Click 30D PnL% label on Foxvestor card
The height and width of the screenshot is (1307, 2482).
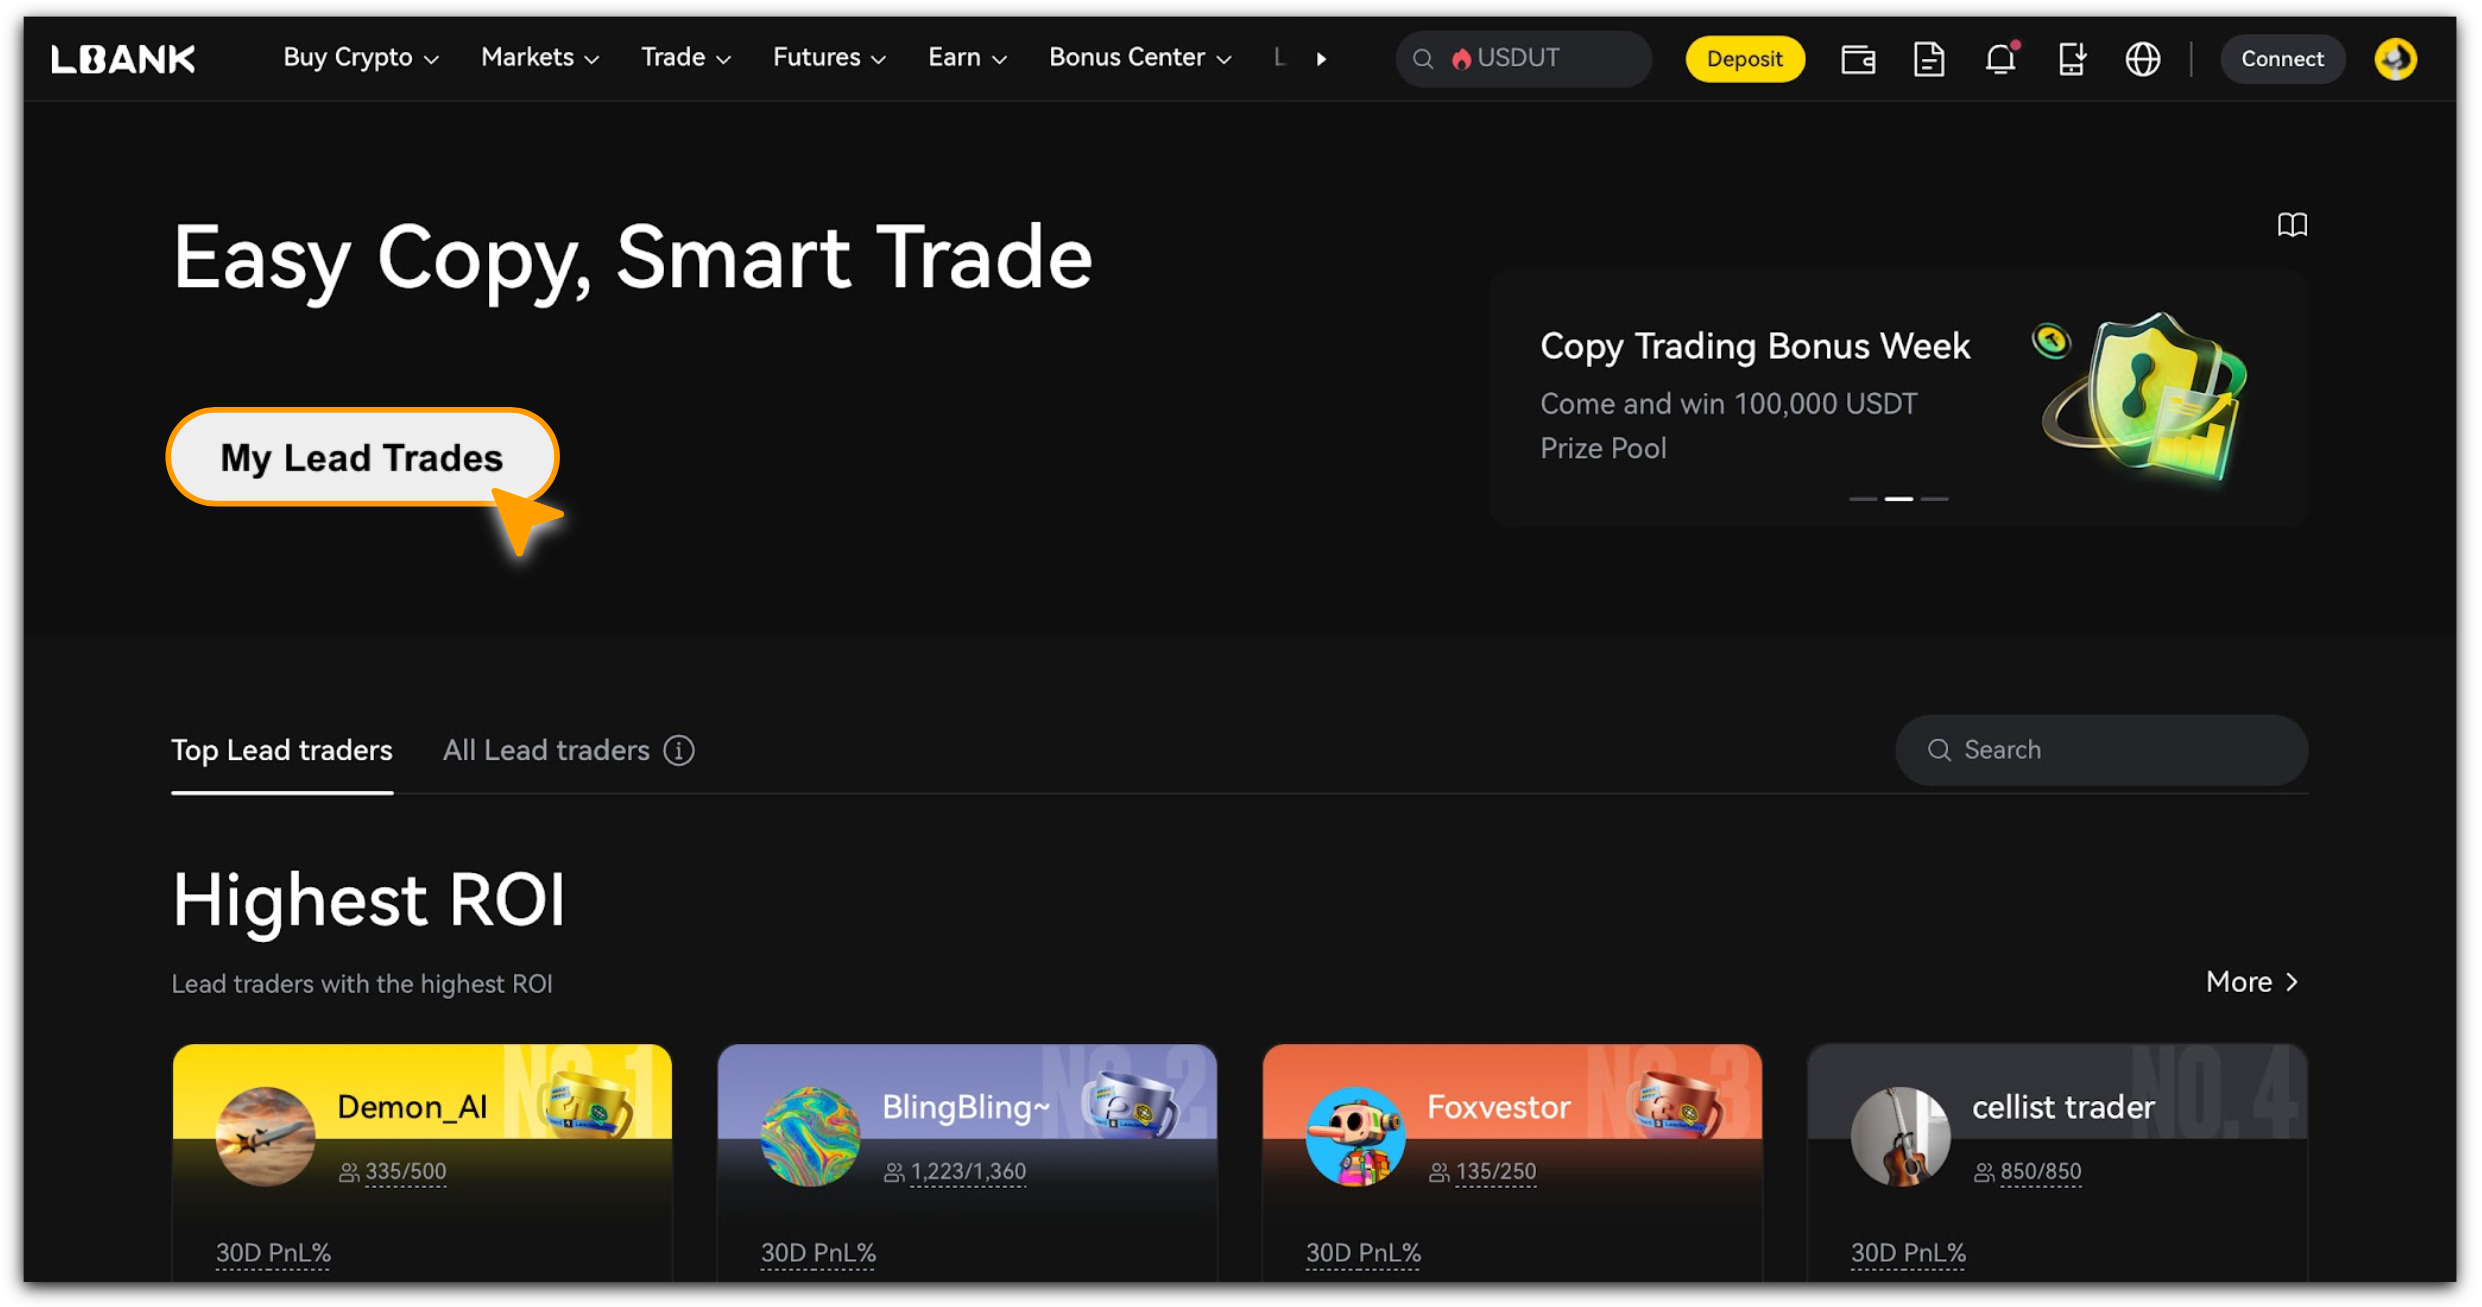click(x=1363, y=1254)
